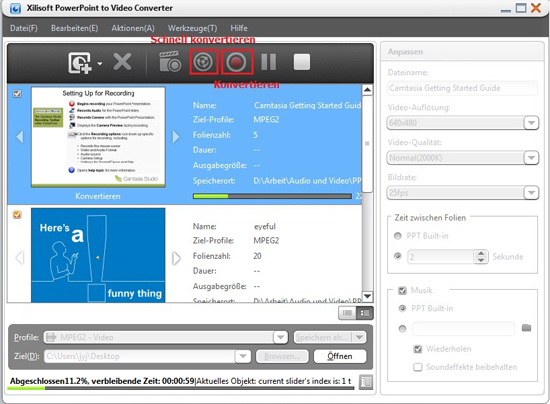The width and height of the screenshot is (550, 404).
Task: Click the Anpassen panel header
Action: (x=462, y=52)
